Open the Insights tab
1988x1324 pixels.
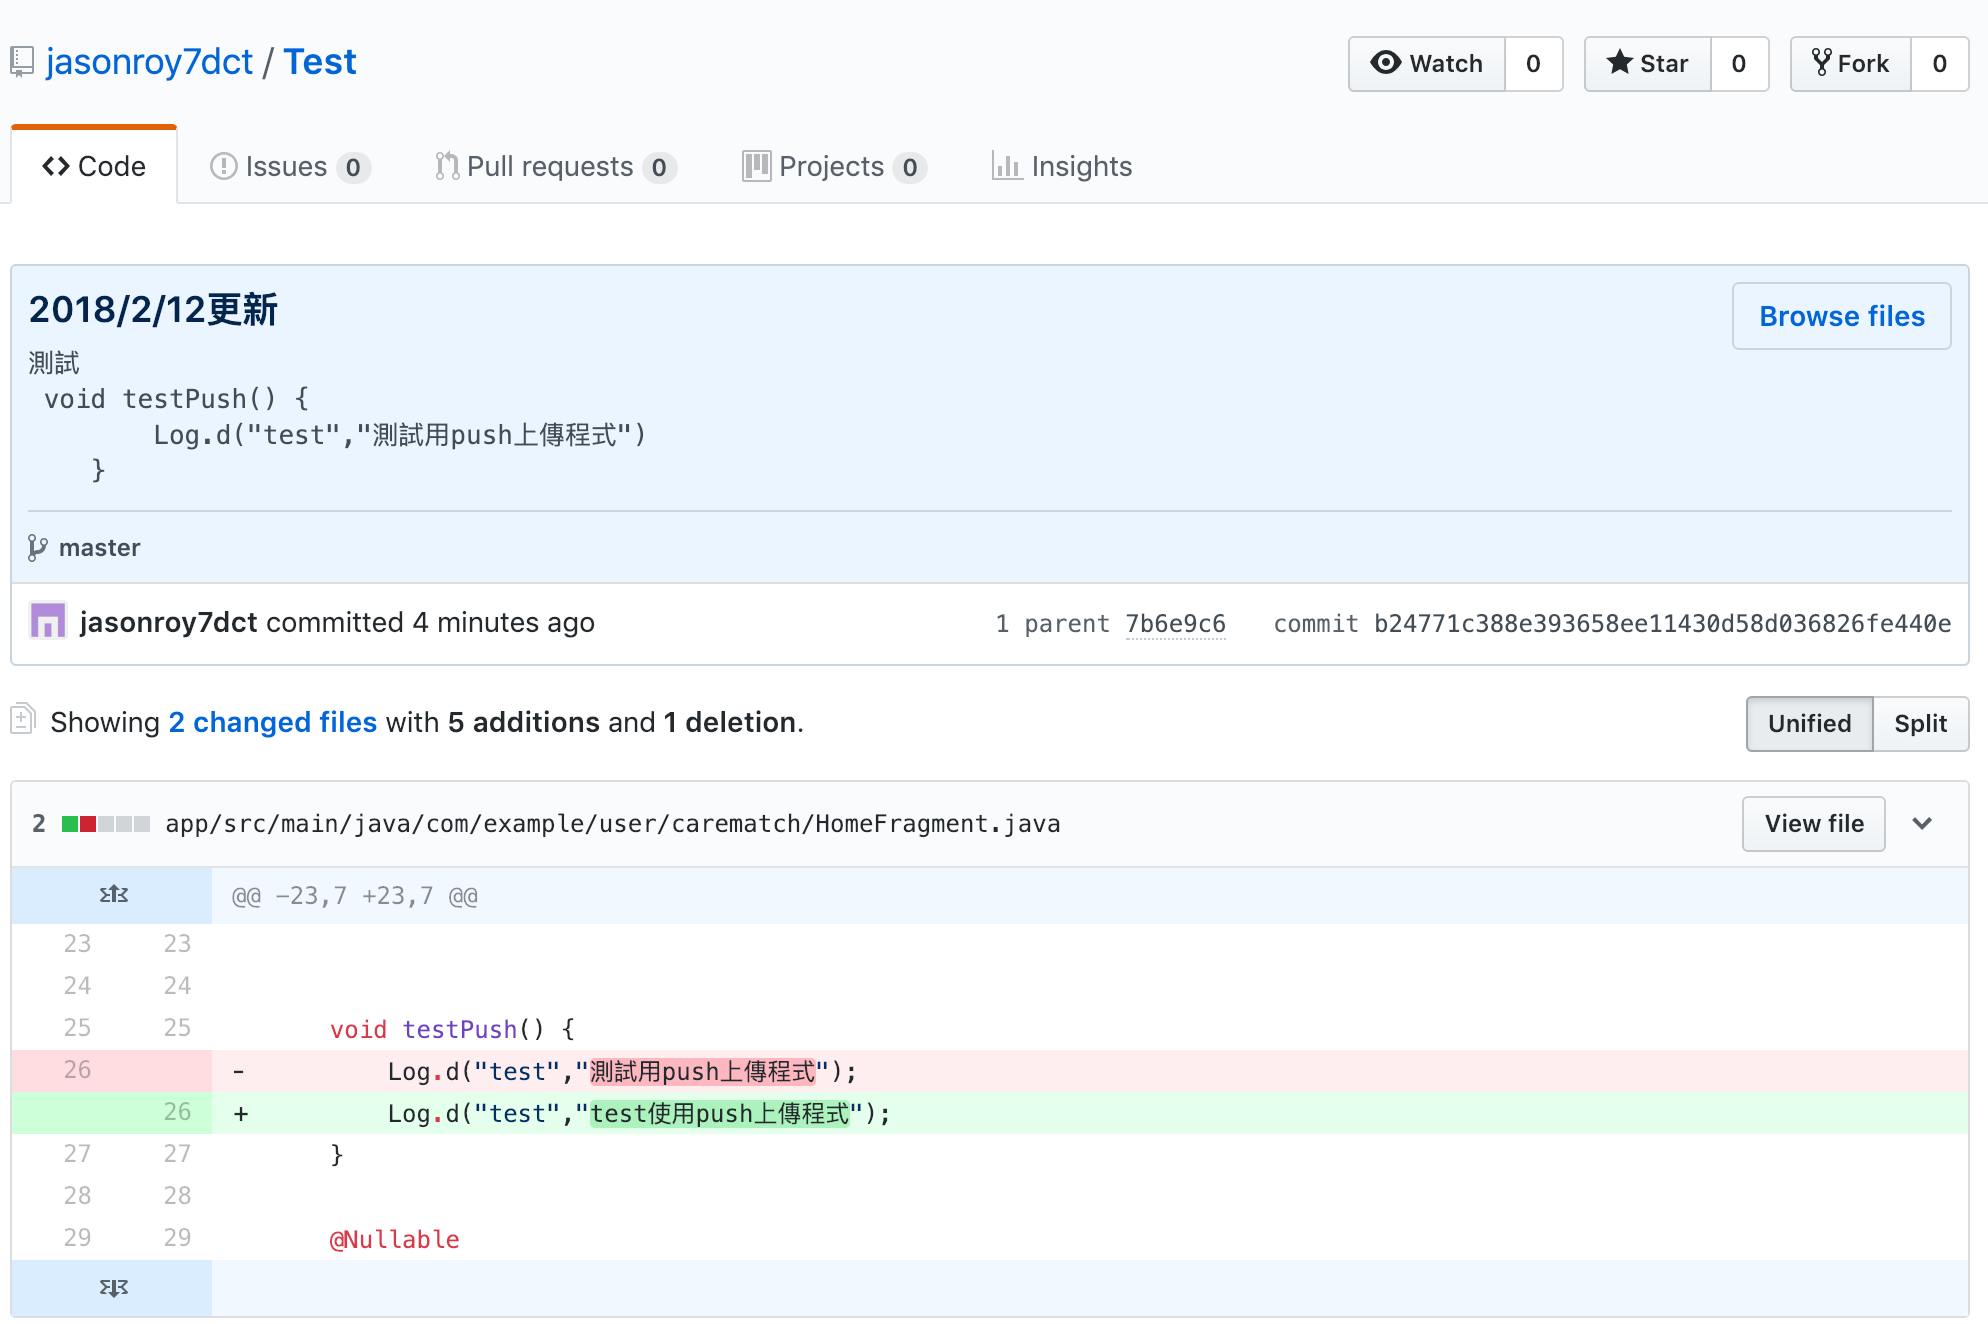pyautogui.click(x=1062, y=166)
